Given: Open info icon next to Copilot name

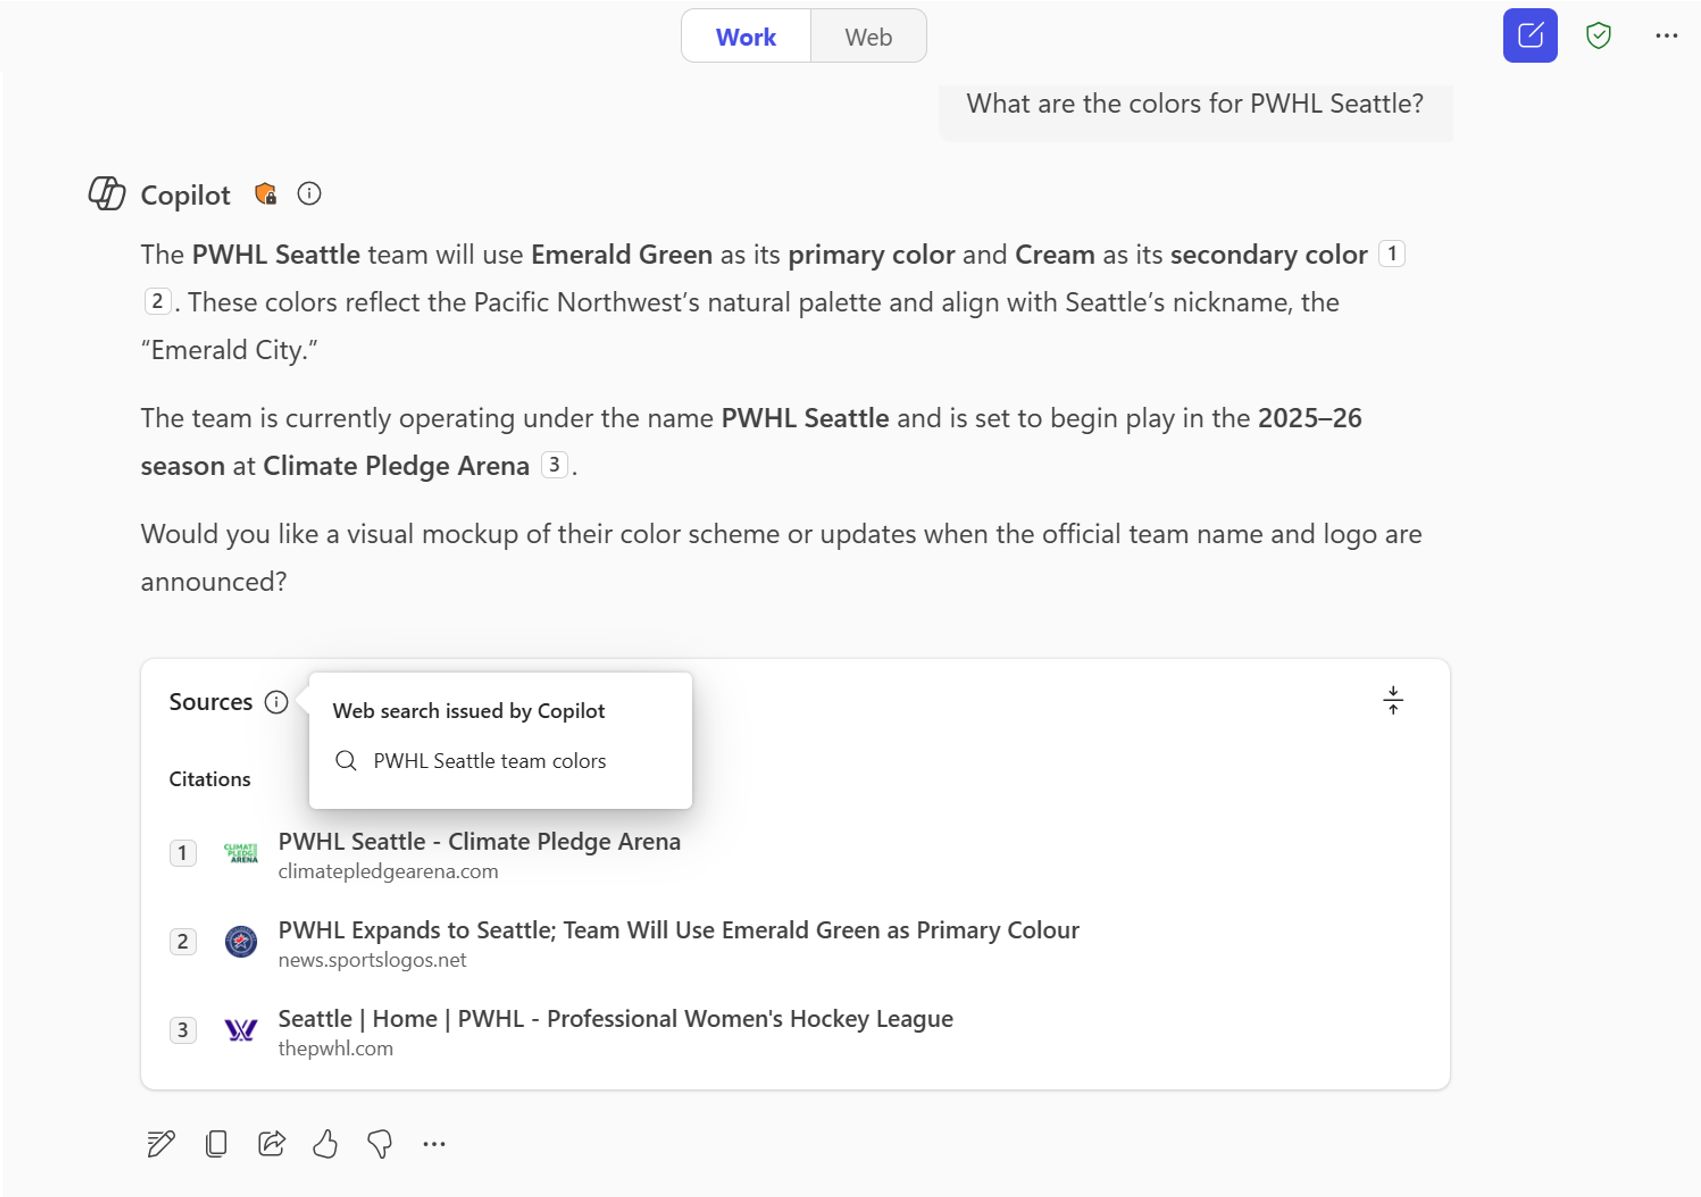Looking at the screenshot, I should pos(309,194).
